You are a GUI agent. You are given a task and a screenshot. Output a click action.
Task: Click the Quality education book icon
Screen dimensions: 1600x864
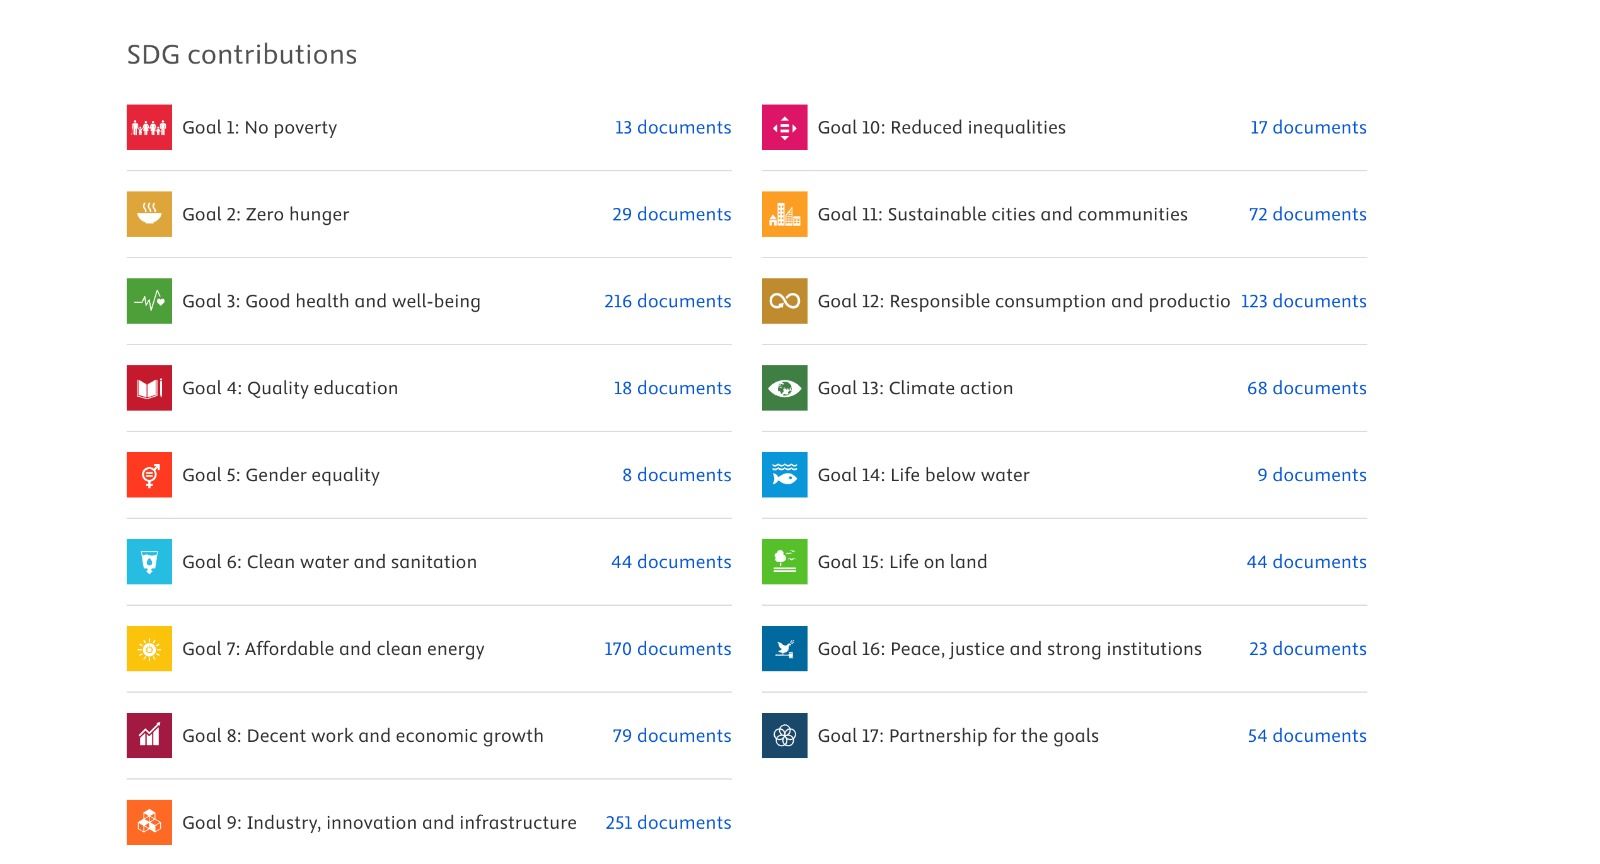click(x=149, y=388)
